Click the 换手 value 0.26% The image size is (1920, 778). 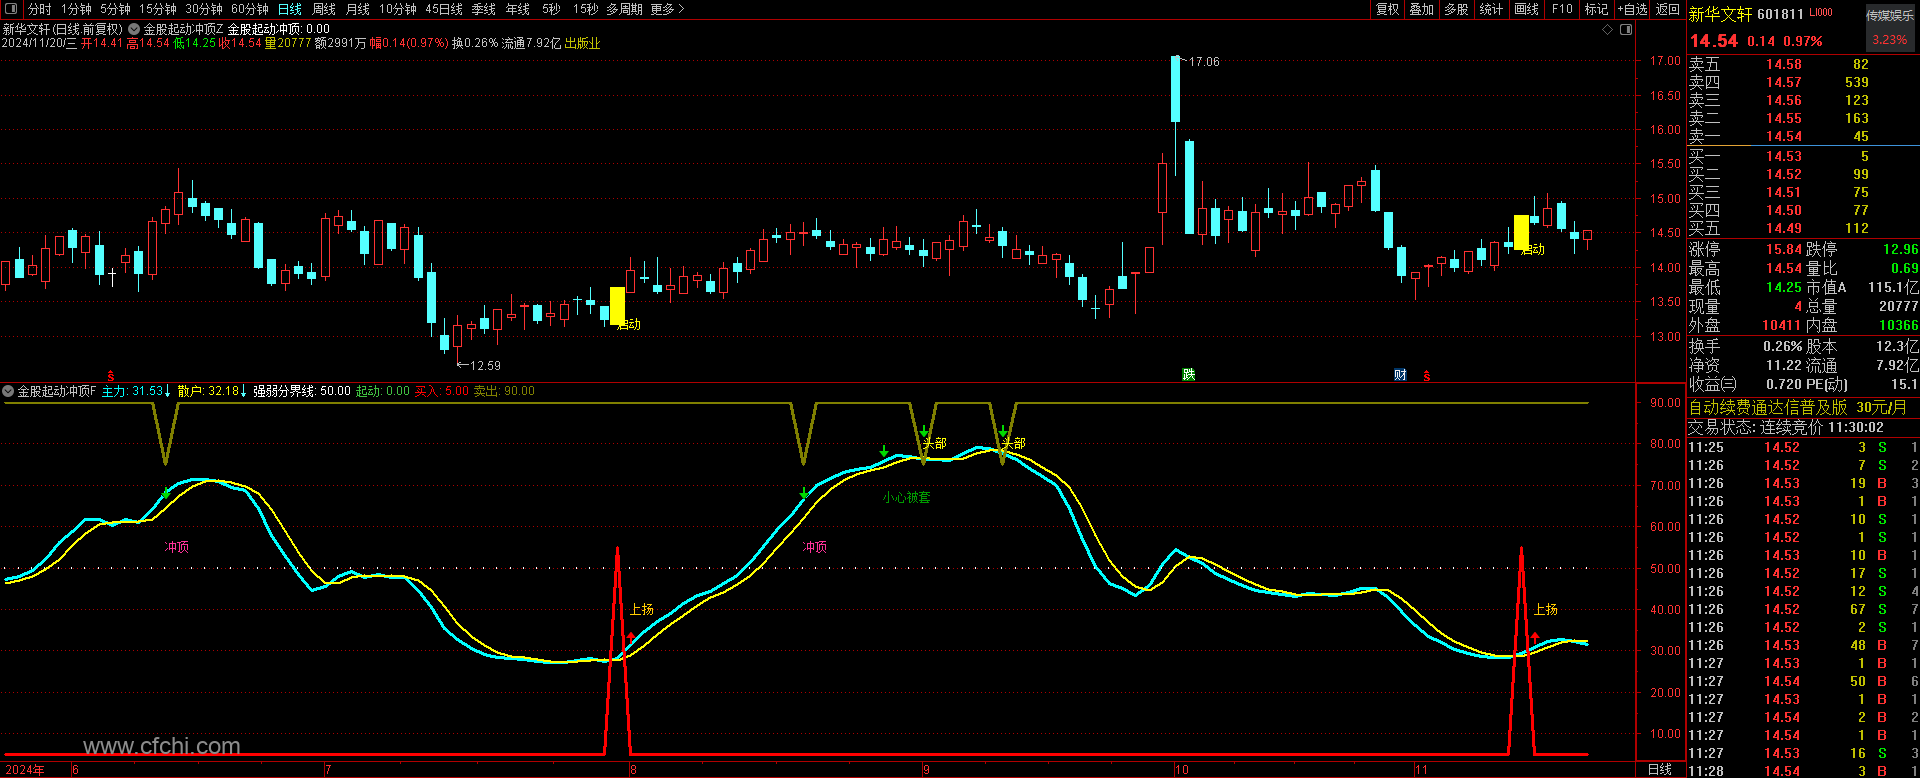click(1782, 346)
